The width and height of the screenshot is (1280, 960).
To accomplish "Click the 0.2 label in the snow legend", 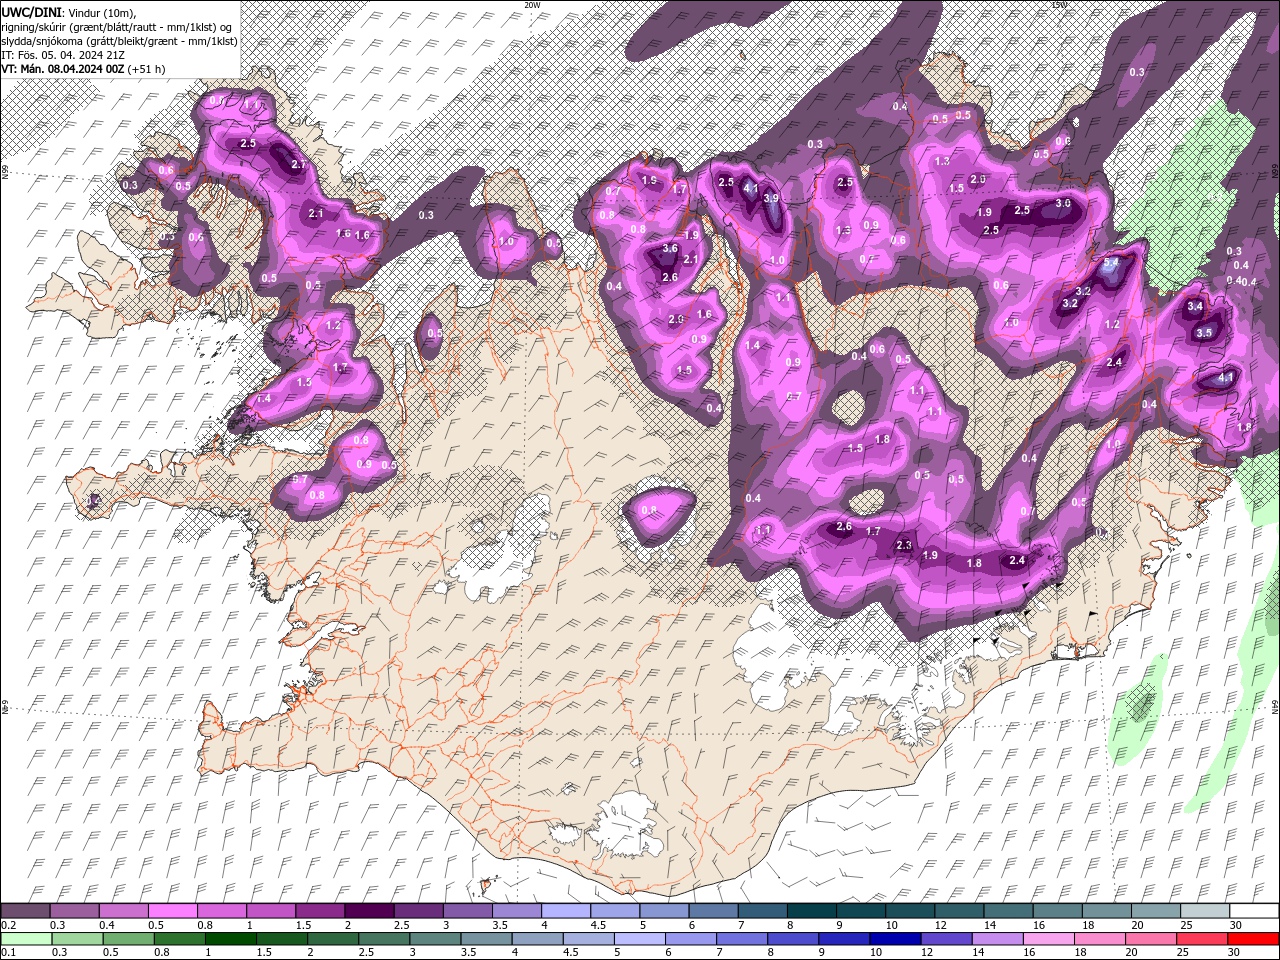I will point(8,925).
